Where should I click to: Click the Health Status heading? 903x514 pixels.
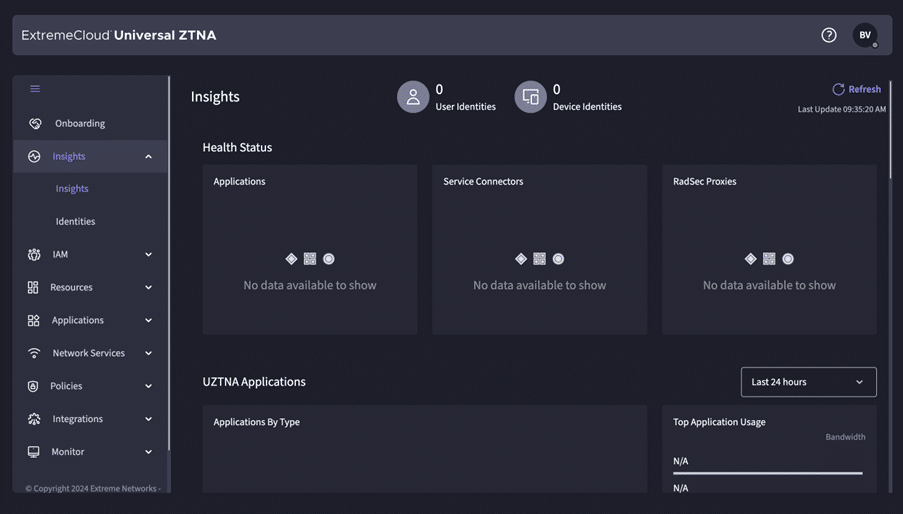coord(237,147)
